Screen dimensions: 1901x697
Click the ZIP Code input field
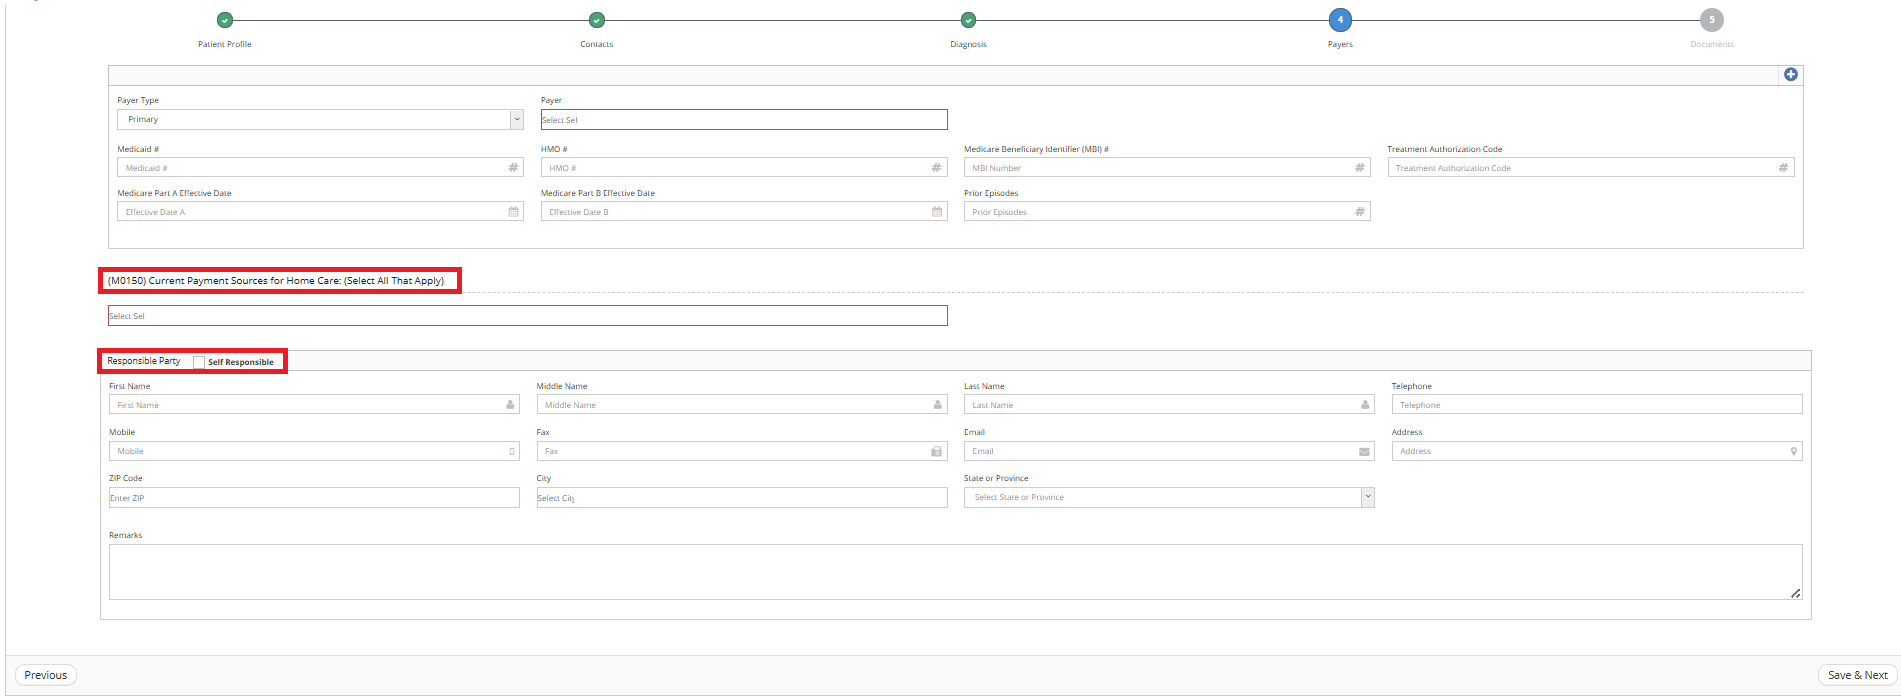tap(314, 497)
